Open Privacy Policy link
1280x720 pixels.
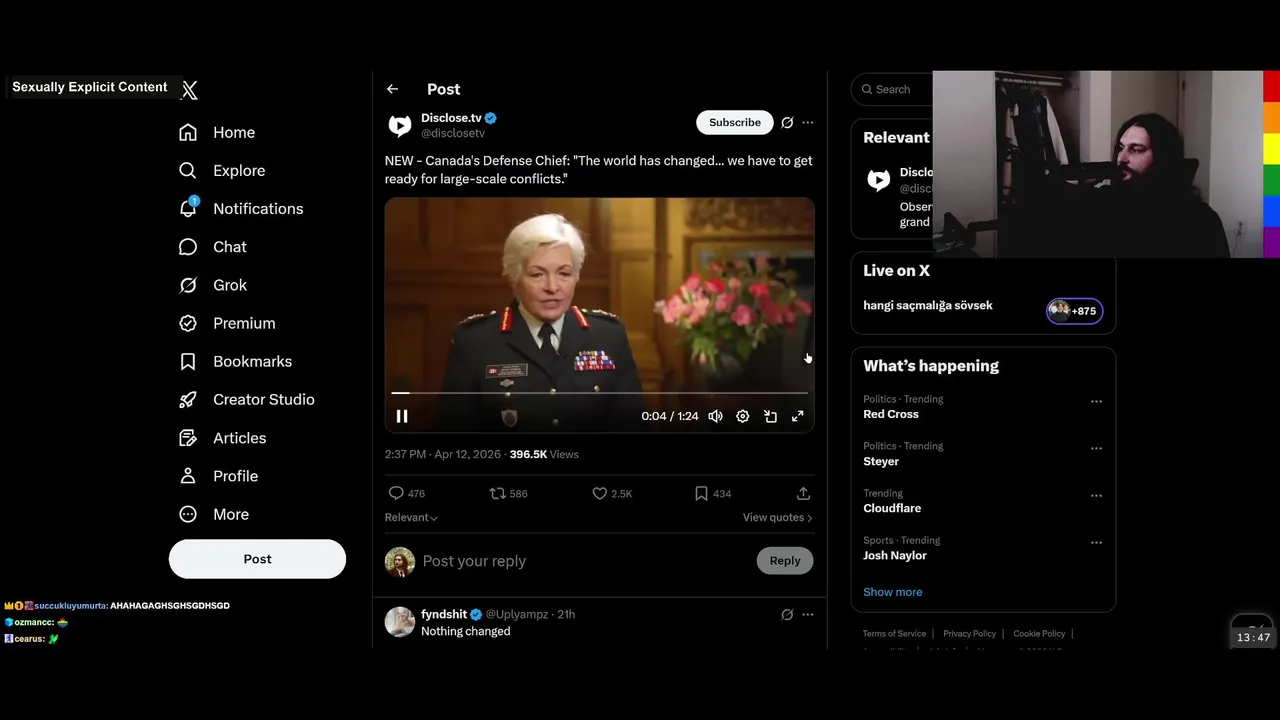[x=969, y=633]
